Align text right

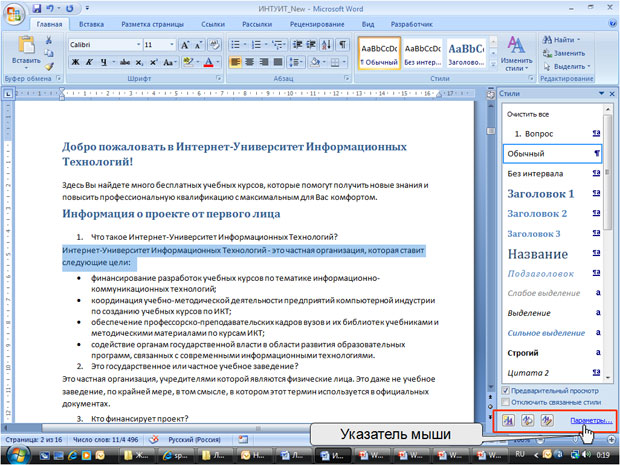[x=264, y=62]
